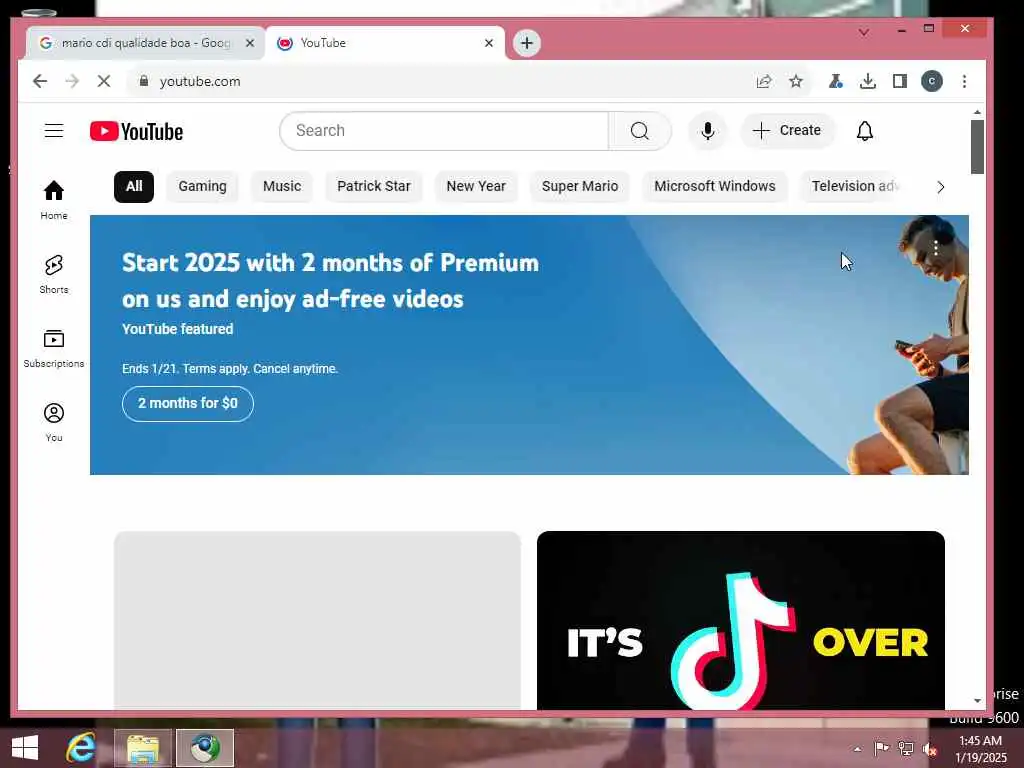Select the All filter chip
The width and height of the screenshot is (1024, 768).
[x=134, y=186]
